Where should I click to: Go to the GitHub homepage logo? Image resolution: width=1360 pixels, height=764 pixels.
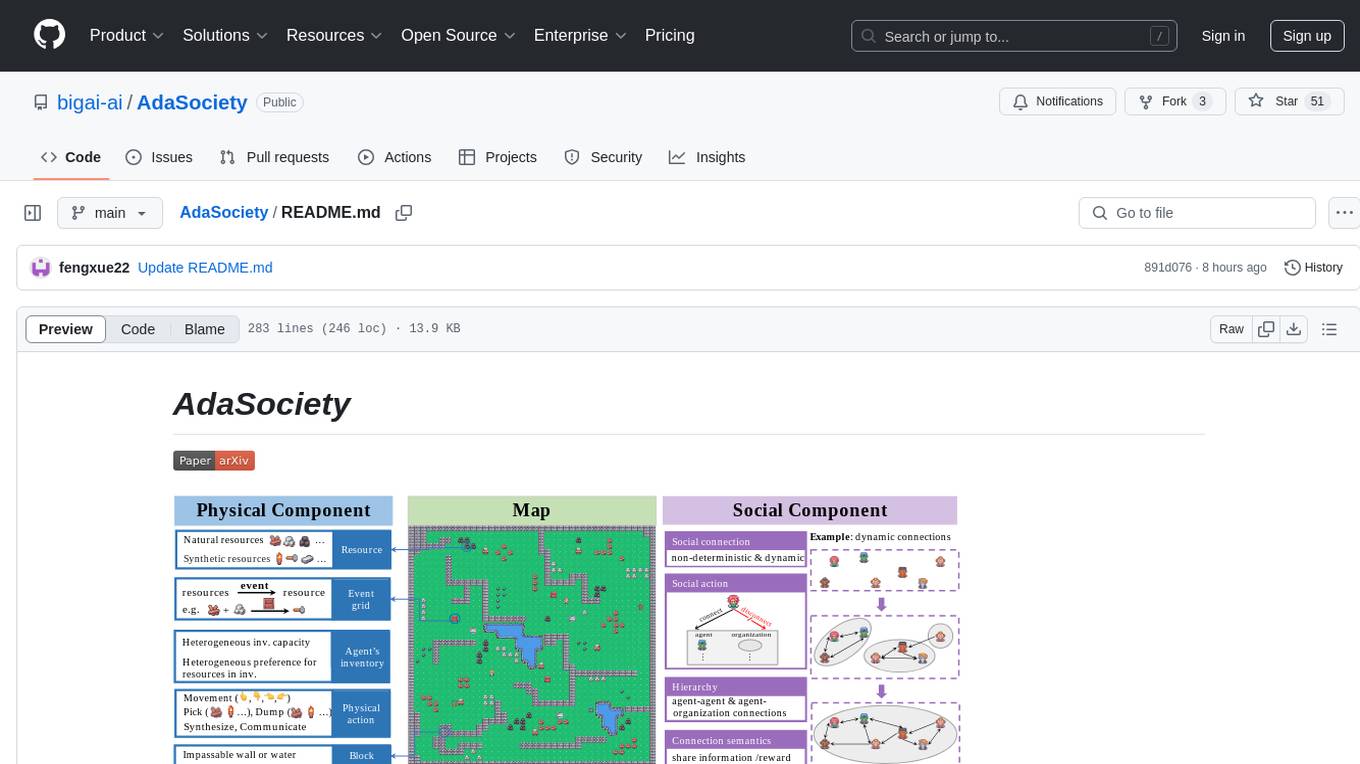49,35
